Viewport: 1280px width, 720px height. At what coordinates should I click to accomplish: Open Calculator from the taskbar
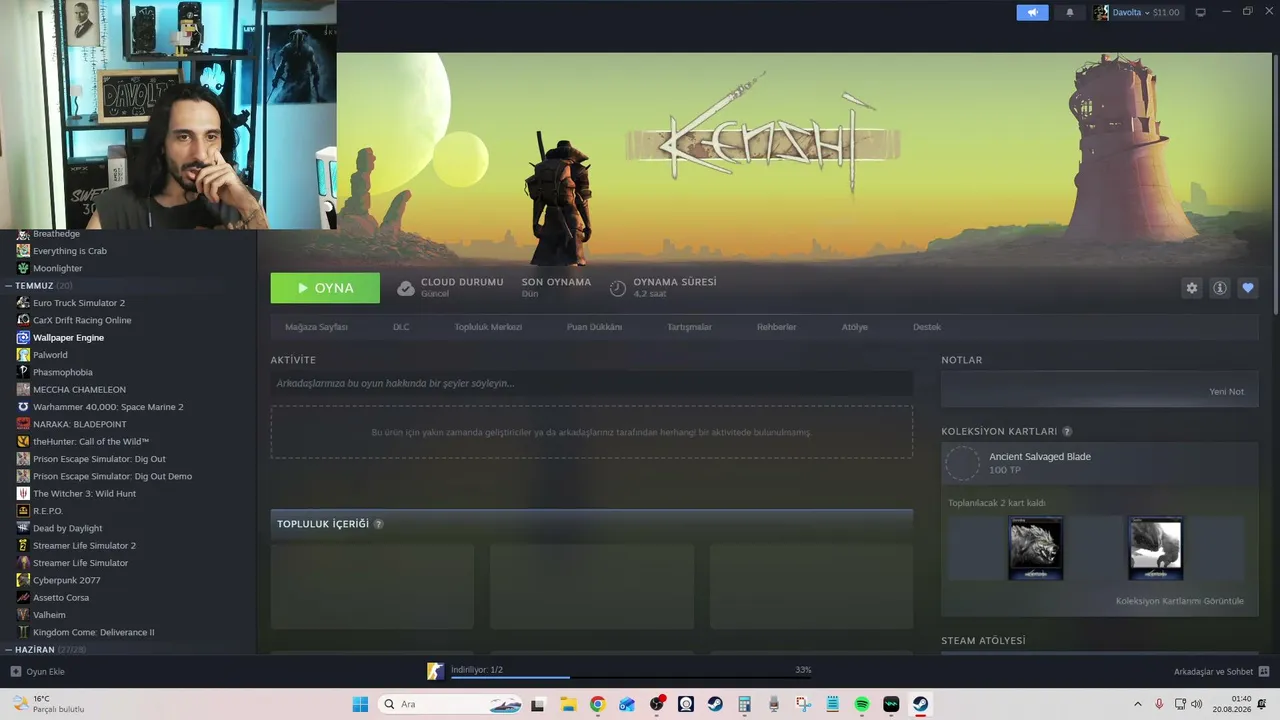click(x=744, y=704)
